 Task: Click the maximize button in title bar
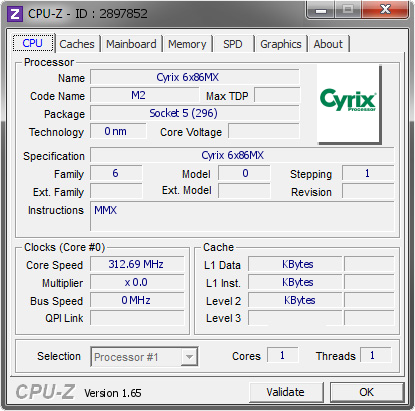348,10
